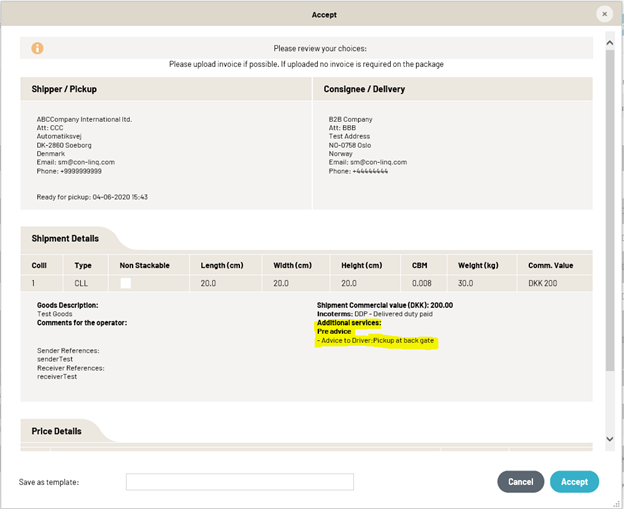Close the Accept dialog with the X icon
The width and height of the screenshot is (624, 509).
[604, 14]
